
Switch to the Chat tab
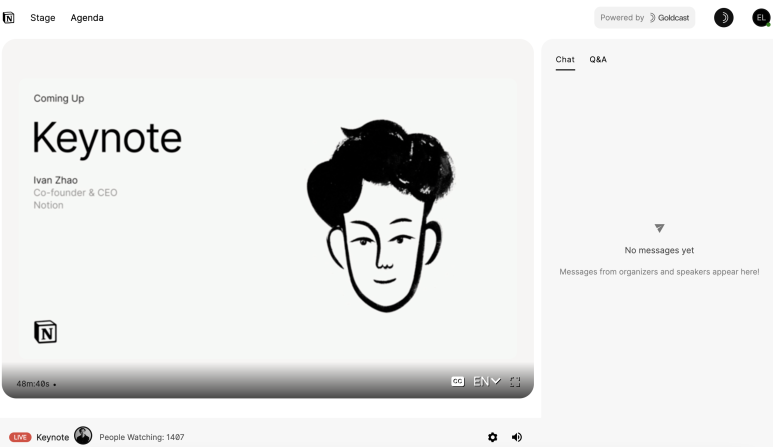565,60
